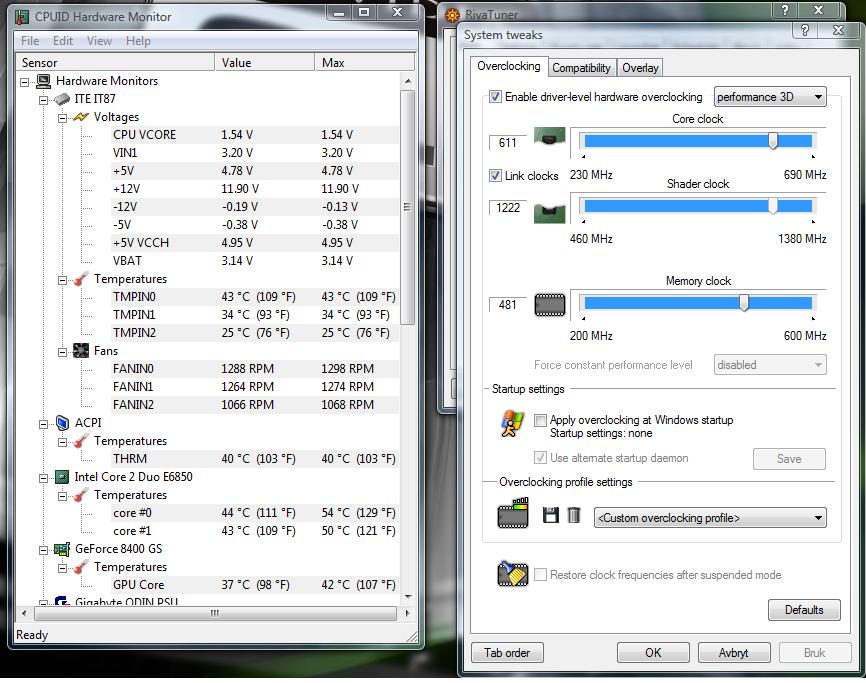Click the Fans fan icon
Image resolution: width=866 pixels, height=683 pixels.
click(x=81, y=351)
